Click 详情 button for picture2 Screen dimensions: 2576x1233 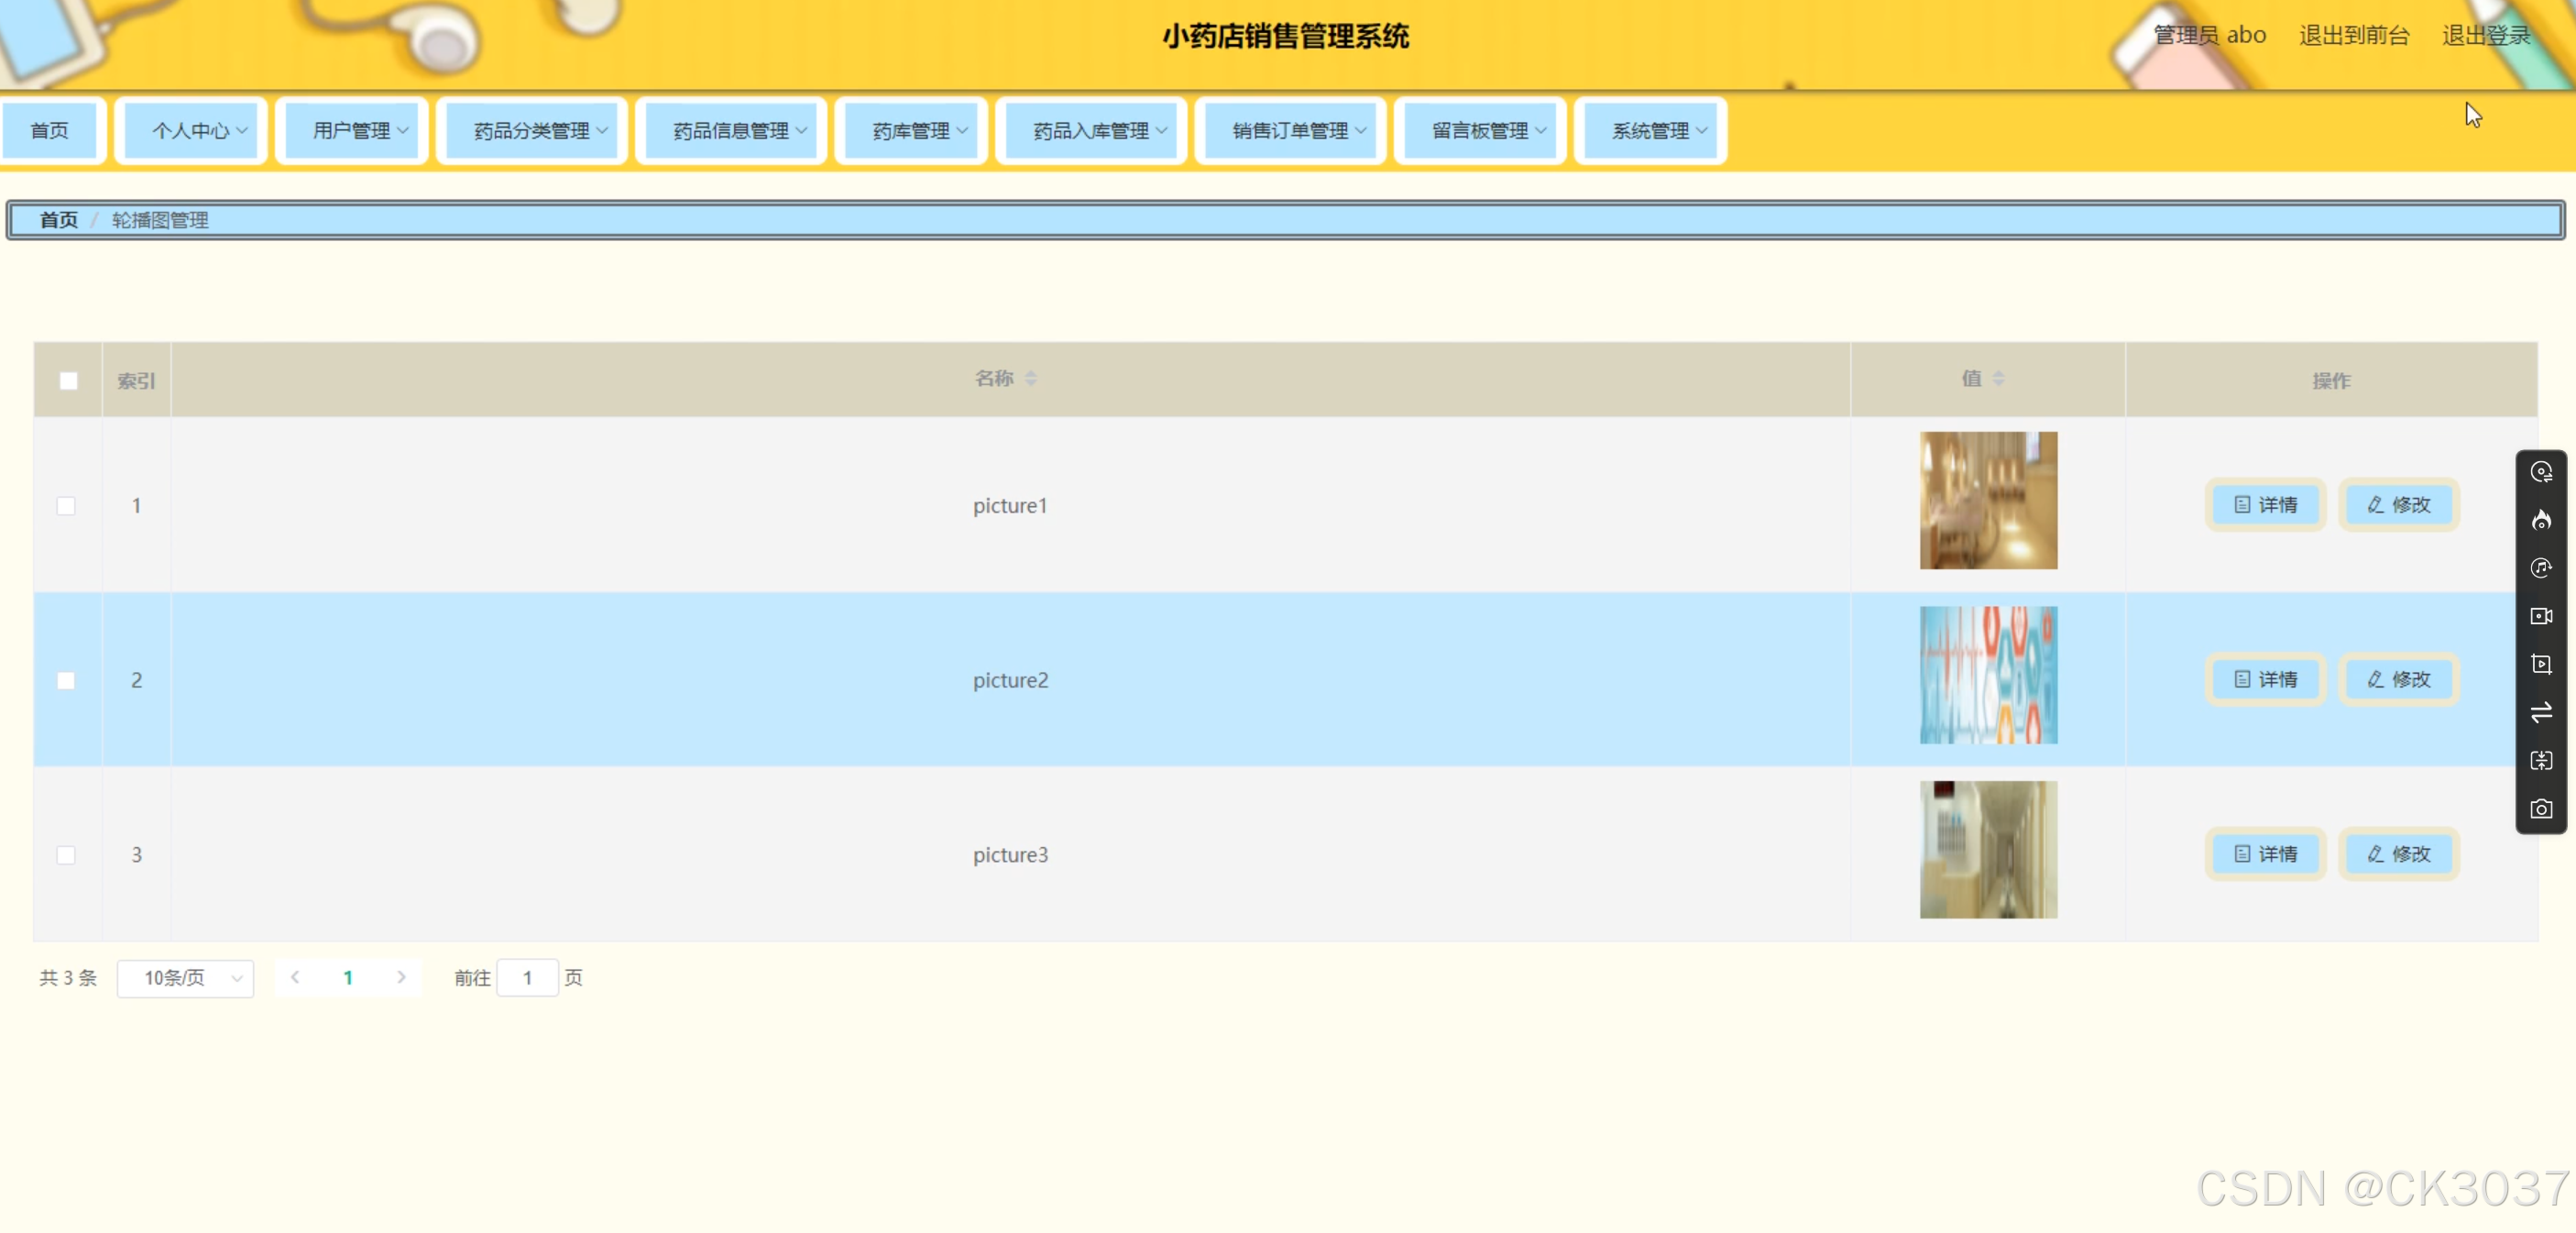pos(2265,680)
